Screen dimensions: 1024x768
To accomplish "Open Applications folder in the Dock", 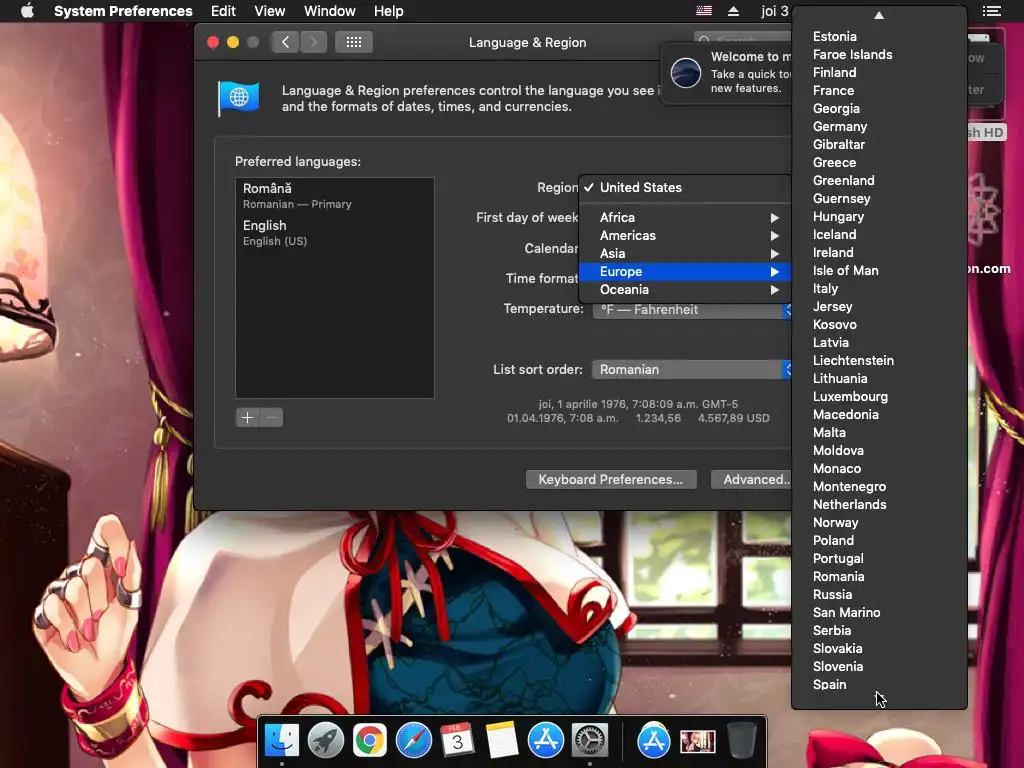I will pos(654,741).
